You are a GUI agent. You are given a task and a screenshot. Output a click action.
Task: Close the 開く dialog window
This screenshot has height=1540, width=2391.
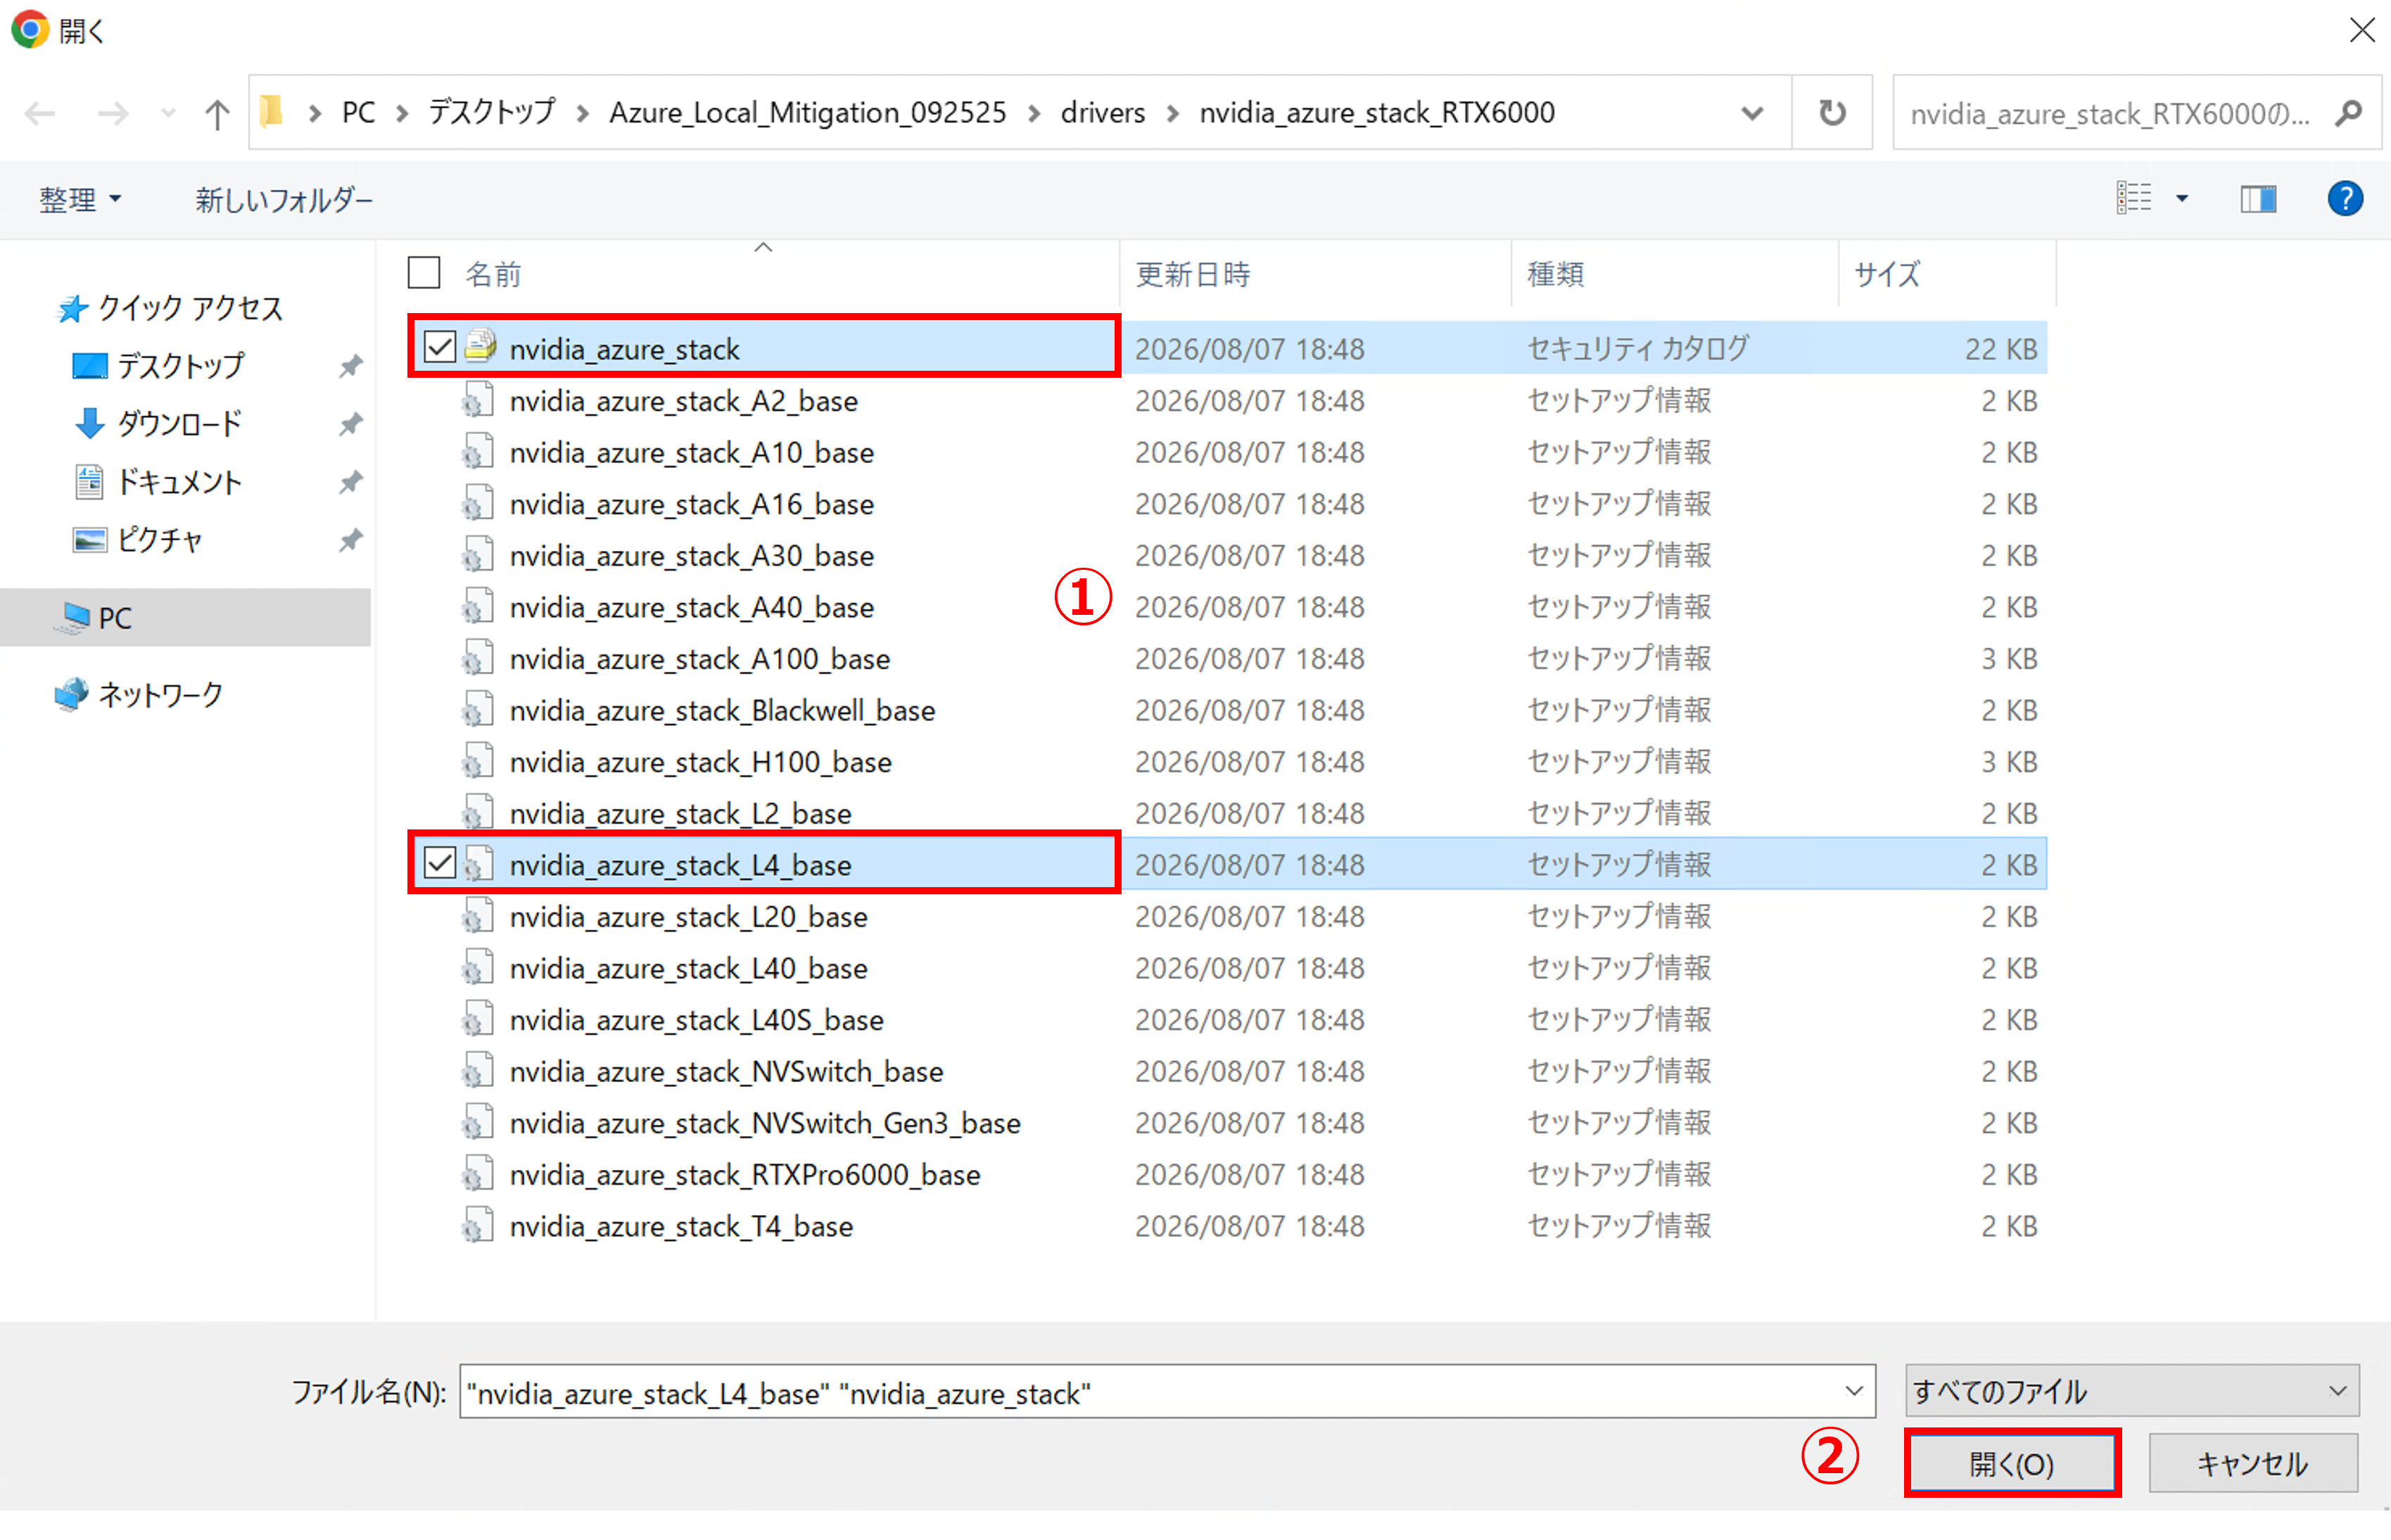(x=2361, y=30)
